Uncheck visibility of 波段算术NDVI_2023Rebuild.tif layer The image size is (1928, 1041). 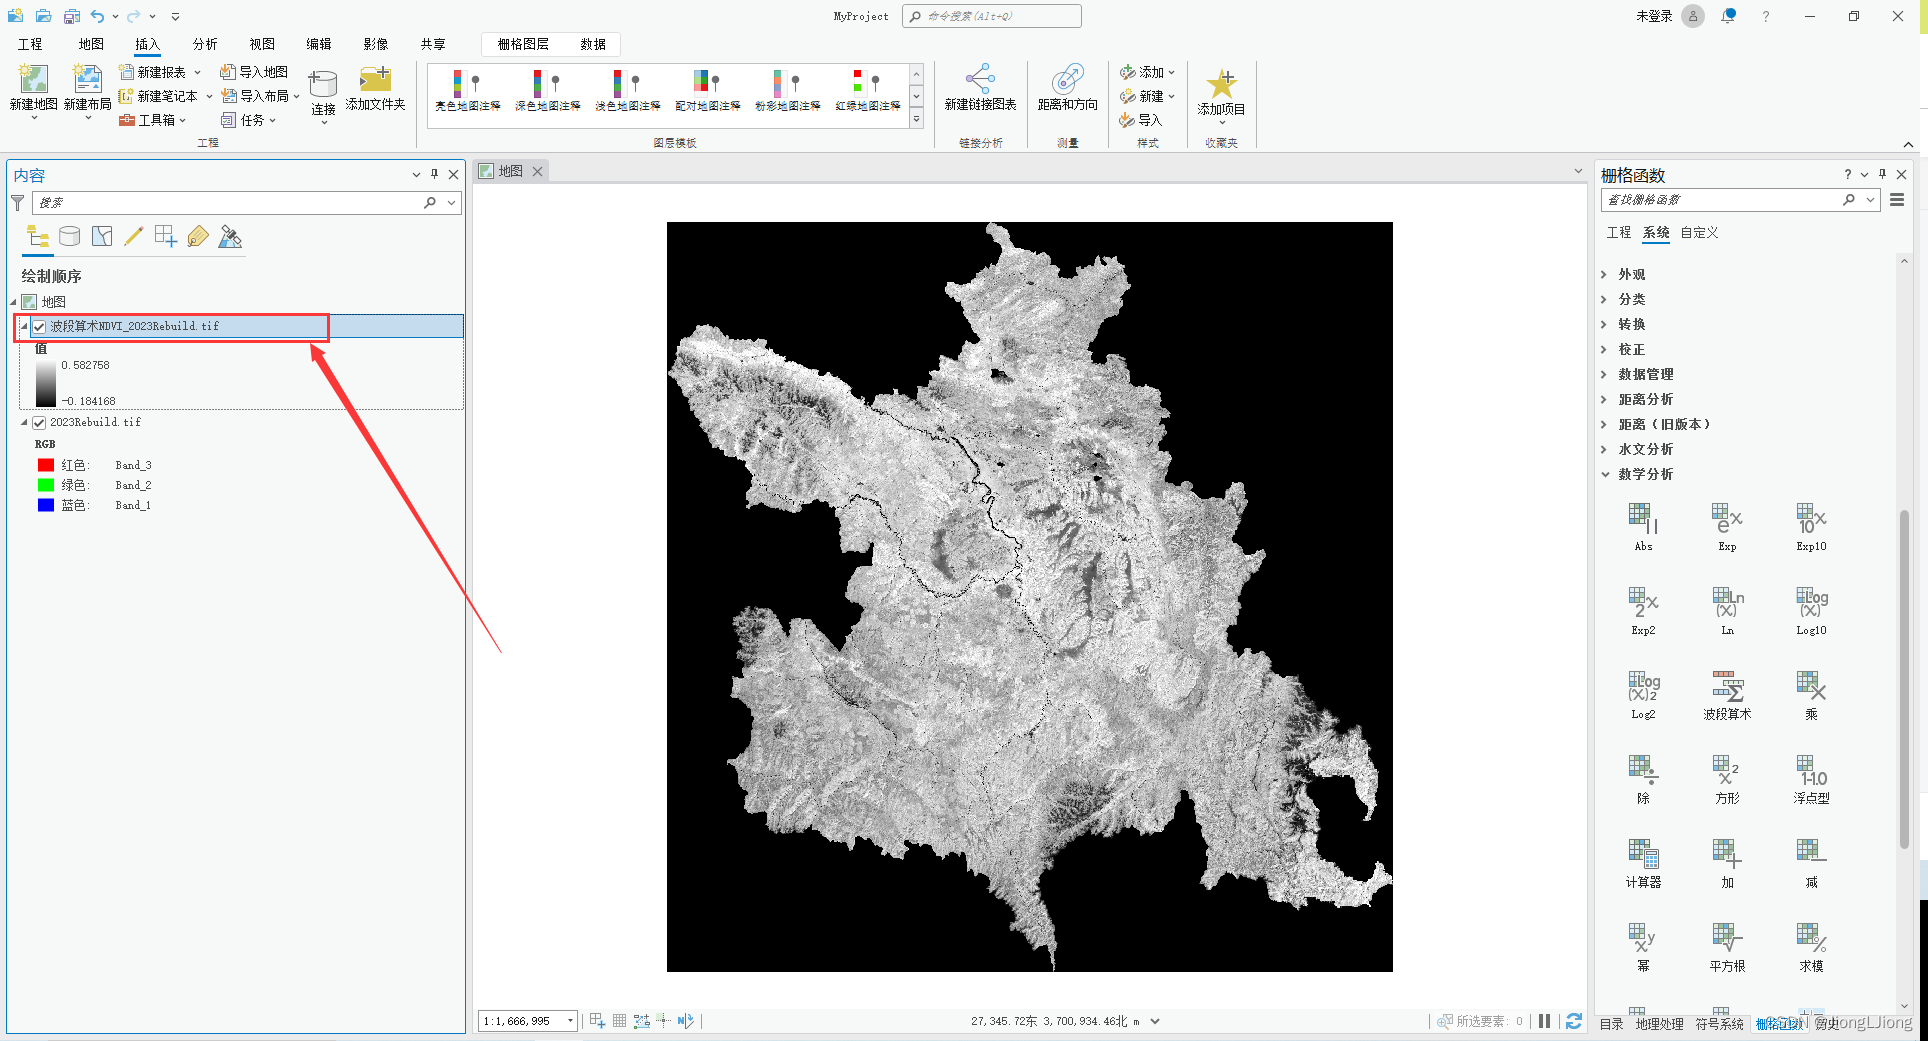(39, 325)
